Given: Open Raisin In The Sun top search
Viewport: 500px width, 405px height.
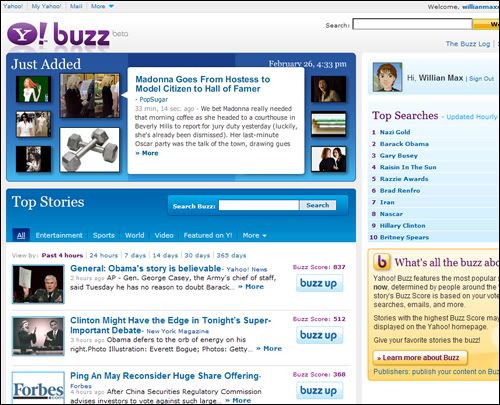Looking at the screenshot, I should 408,167.
